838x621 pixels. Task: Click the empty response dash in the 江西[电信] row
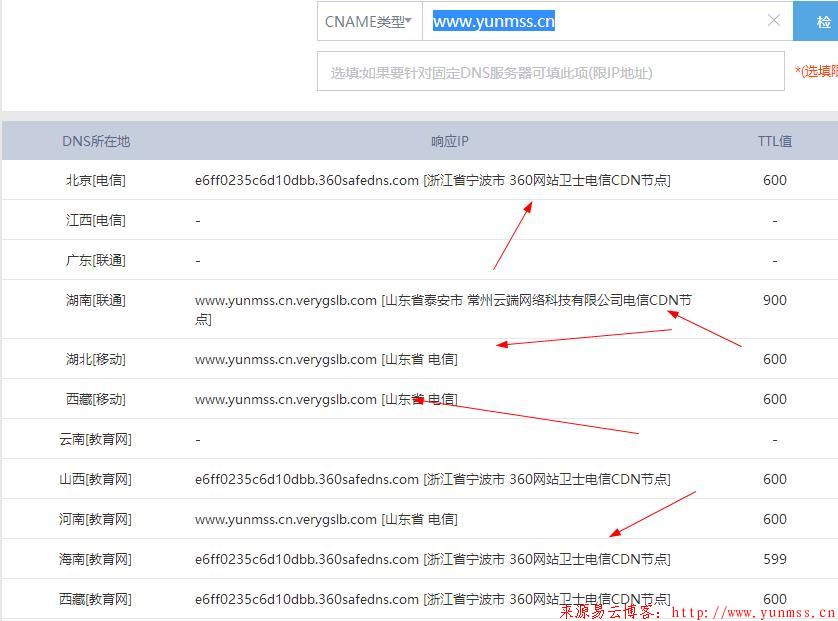coord(198,221)
